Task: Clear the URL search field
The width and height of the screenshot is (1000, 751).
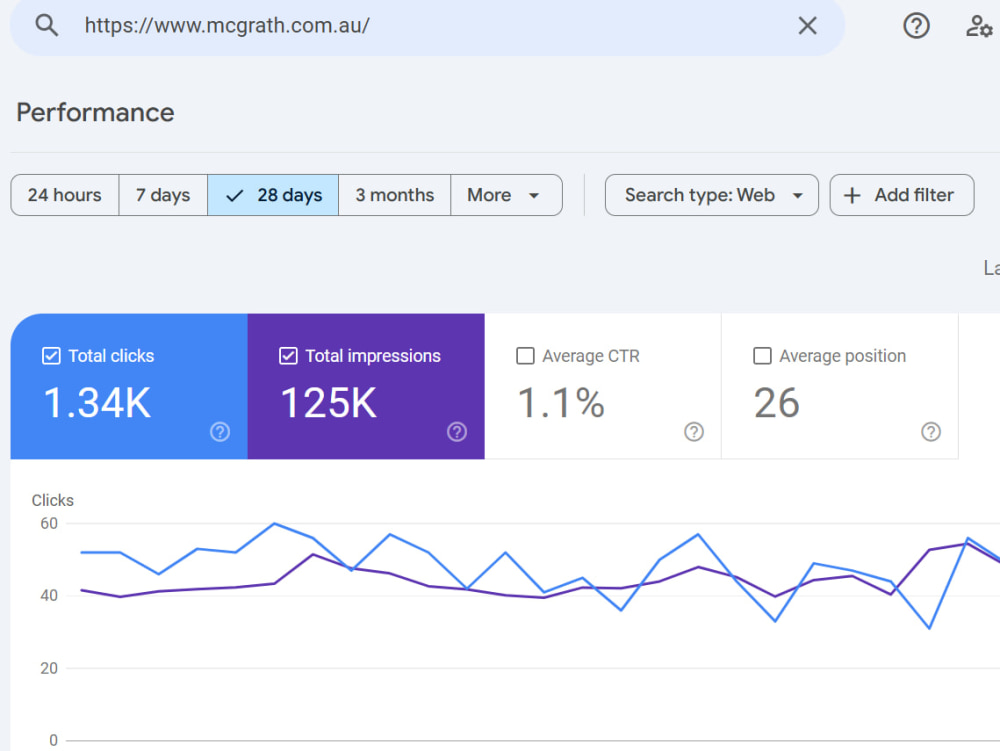Action: (807, 26)
